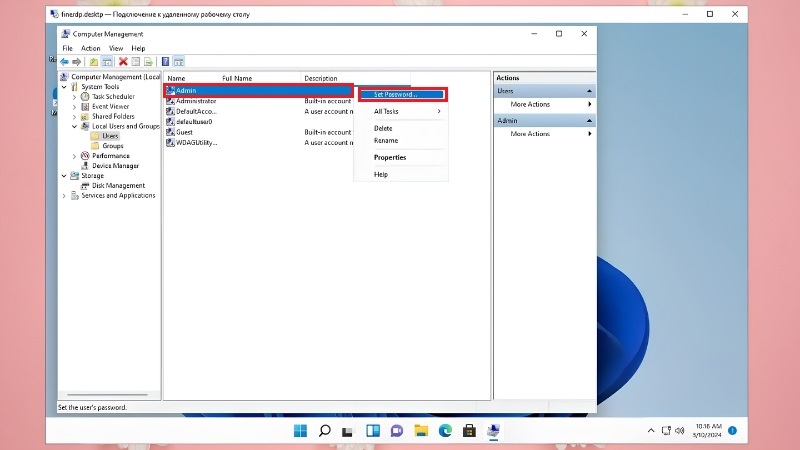Click the red X Delete toolbar icon

point(123,62)
